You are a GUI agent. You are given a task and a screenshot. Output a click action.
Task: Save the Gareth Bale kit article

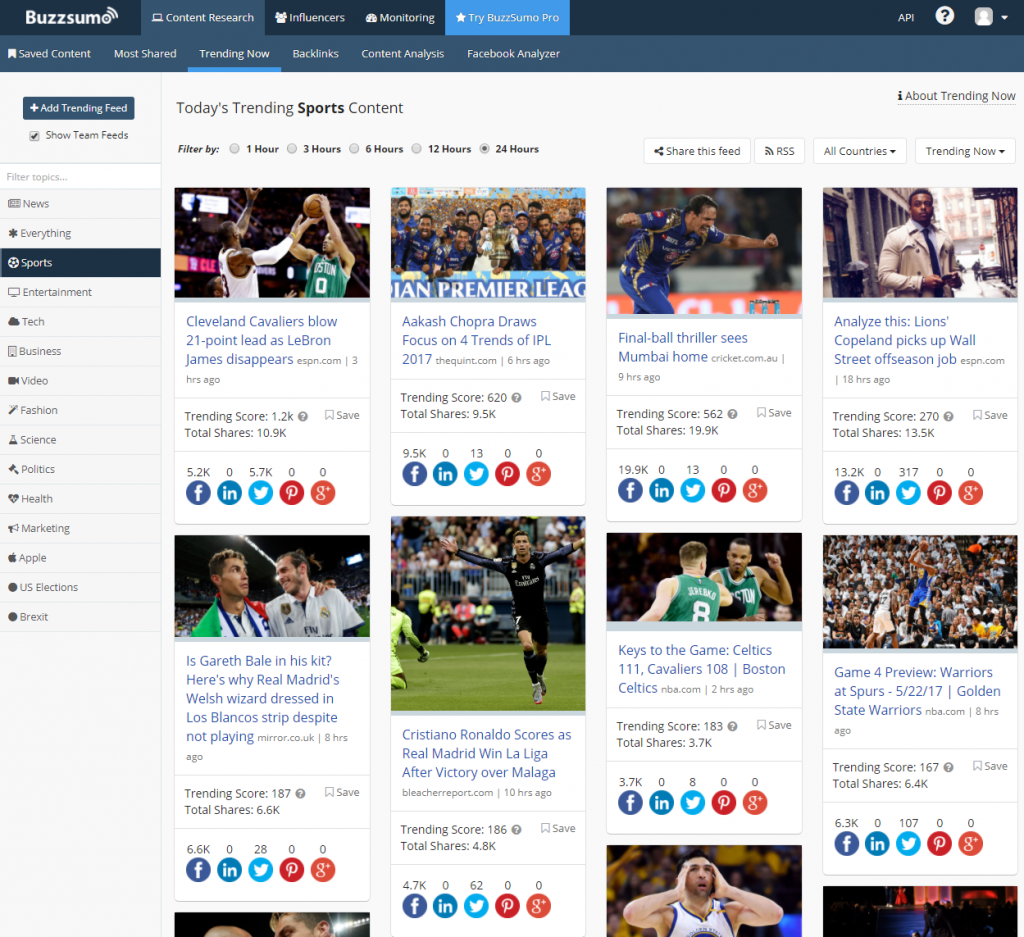342,793
